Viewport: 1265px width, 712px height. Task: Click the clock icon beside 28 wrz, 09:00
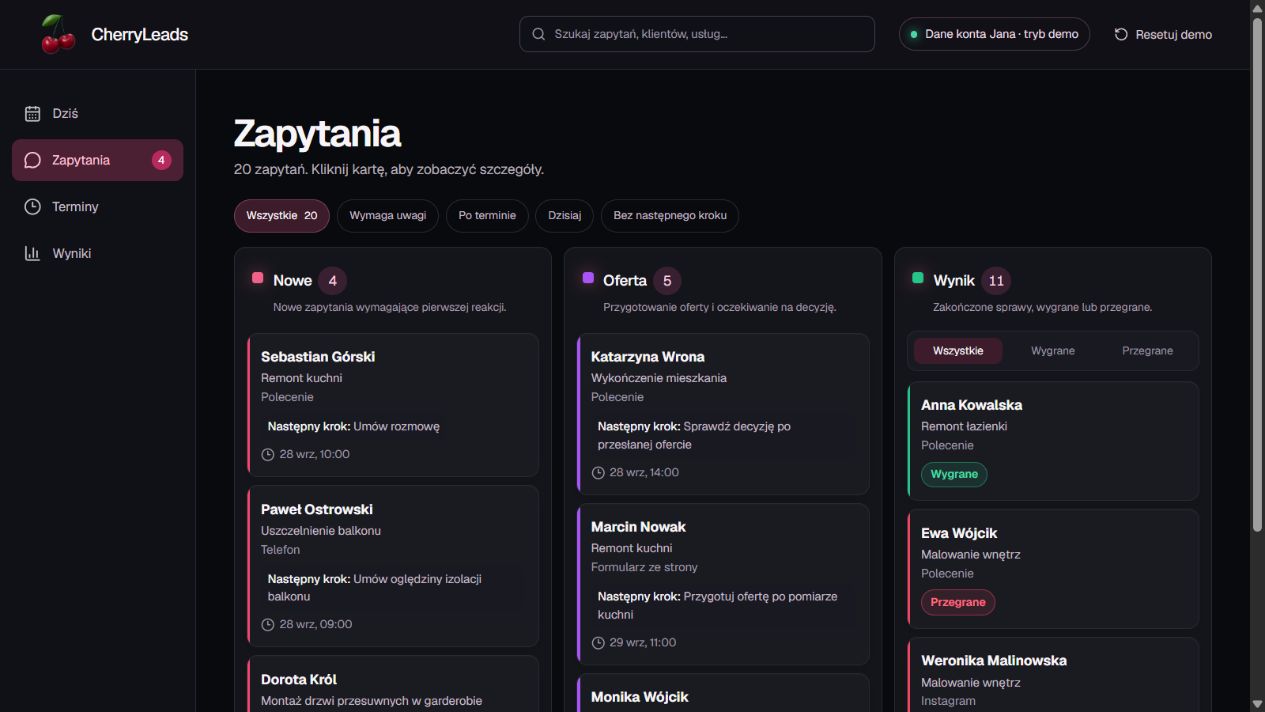tap(268, 625)
